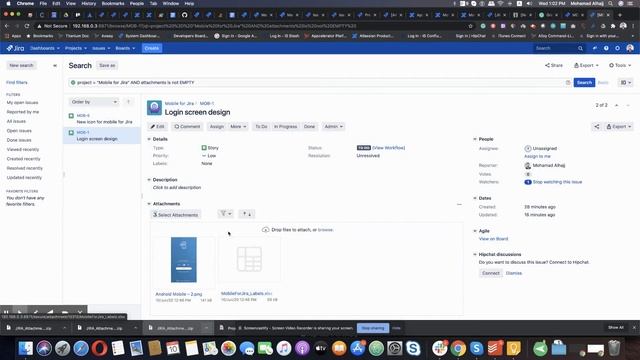Screen dimensions: 640x360
Task: Collapse the left filters sidebar
Action: (x=55, y=65)
